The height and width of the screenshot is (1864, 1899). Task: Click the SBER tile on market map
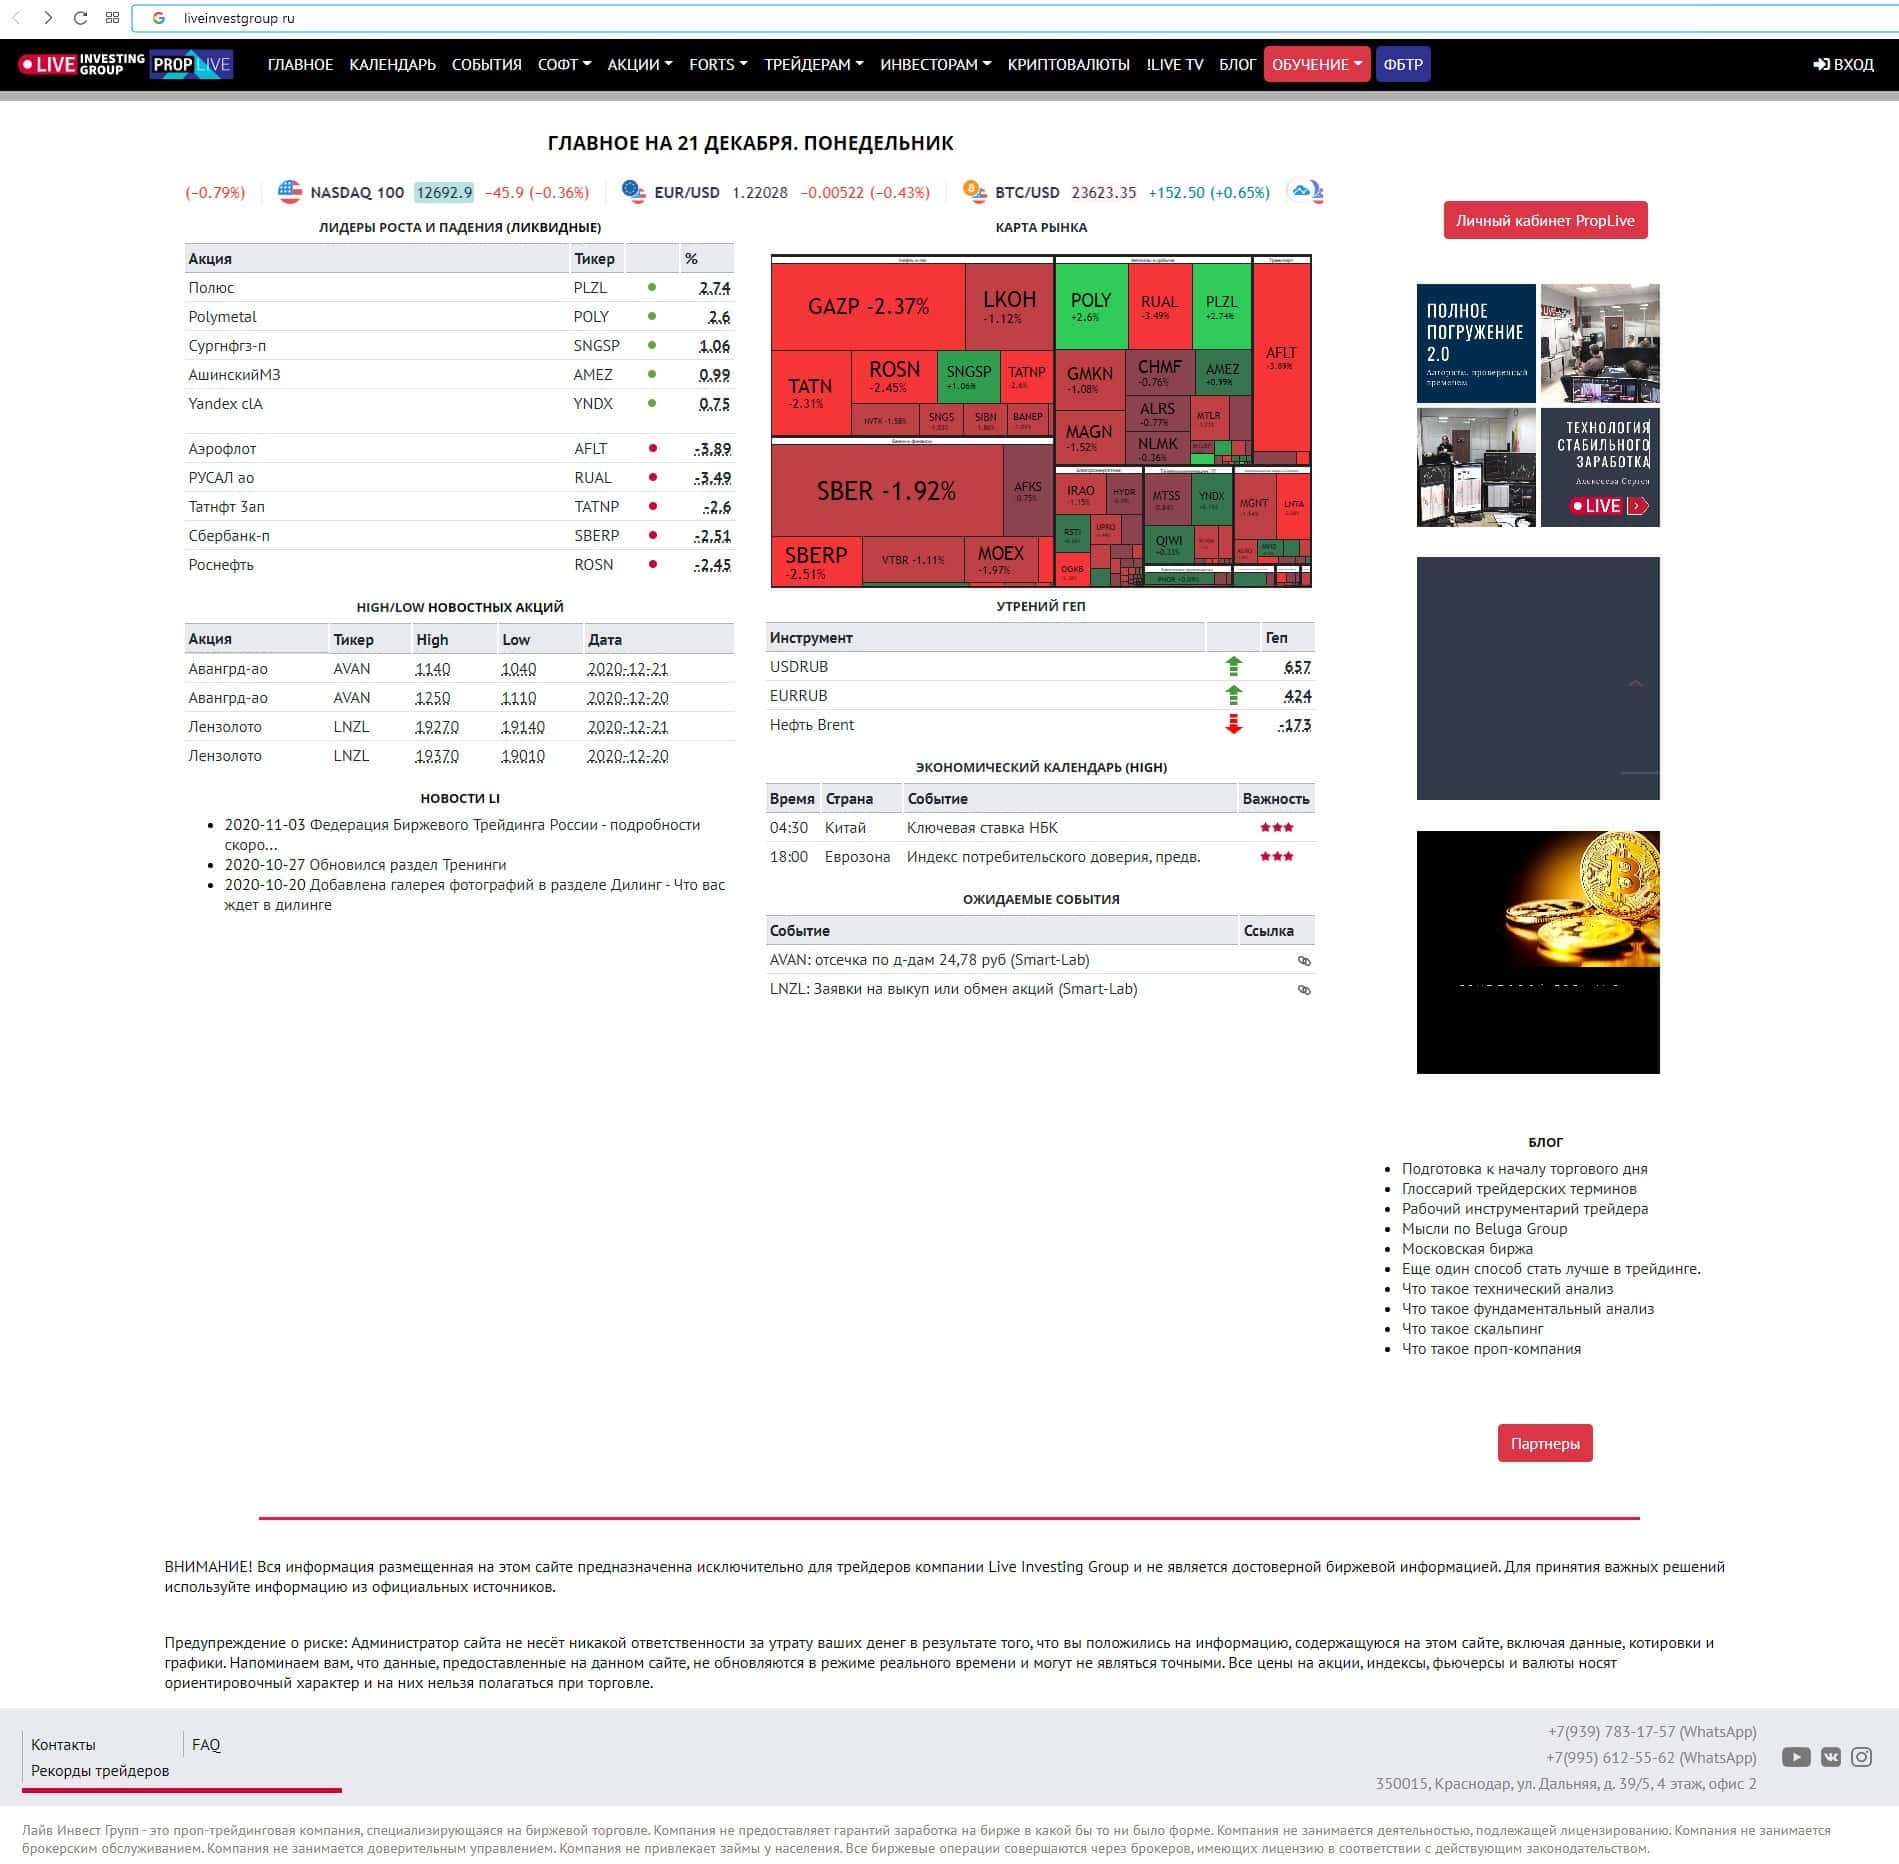886,490
